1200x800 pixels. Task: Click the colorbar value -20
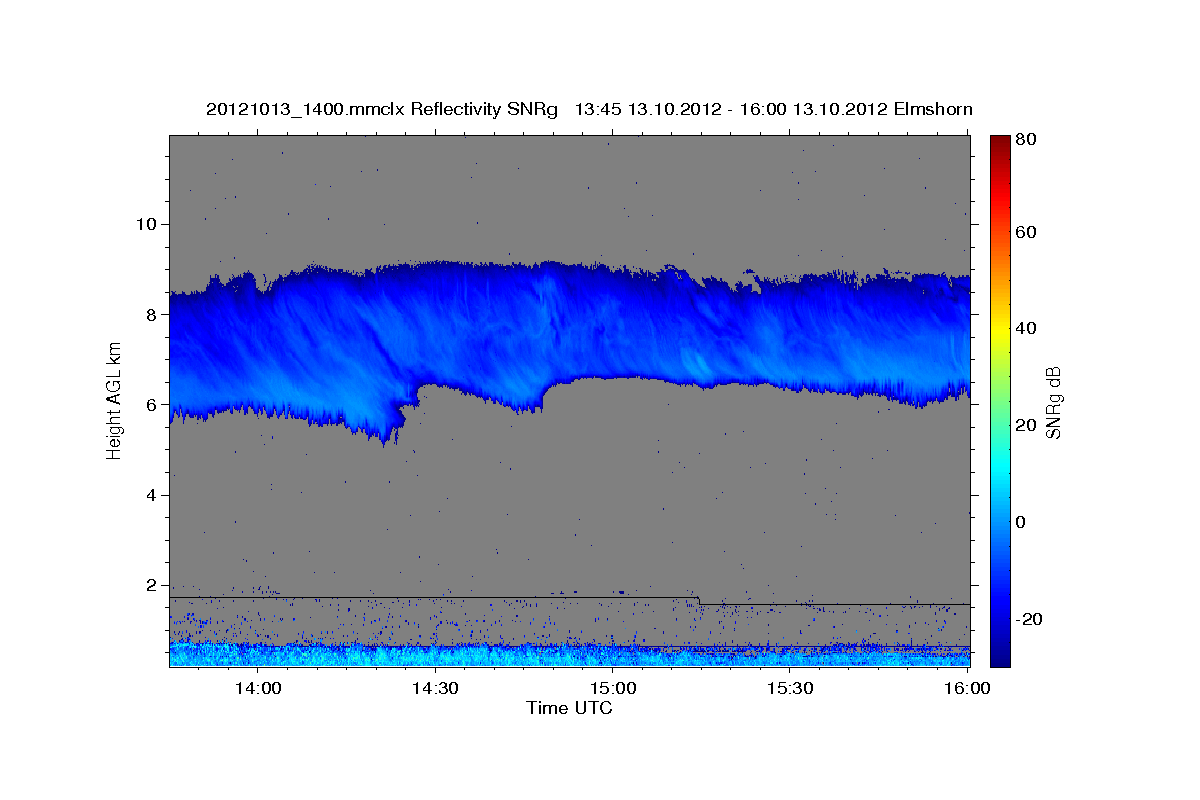click(1028, 619)
